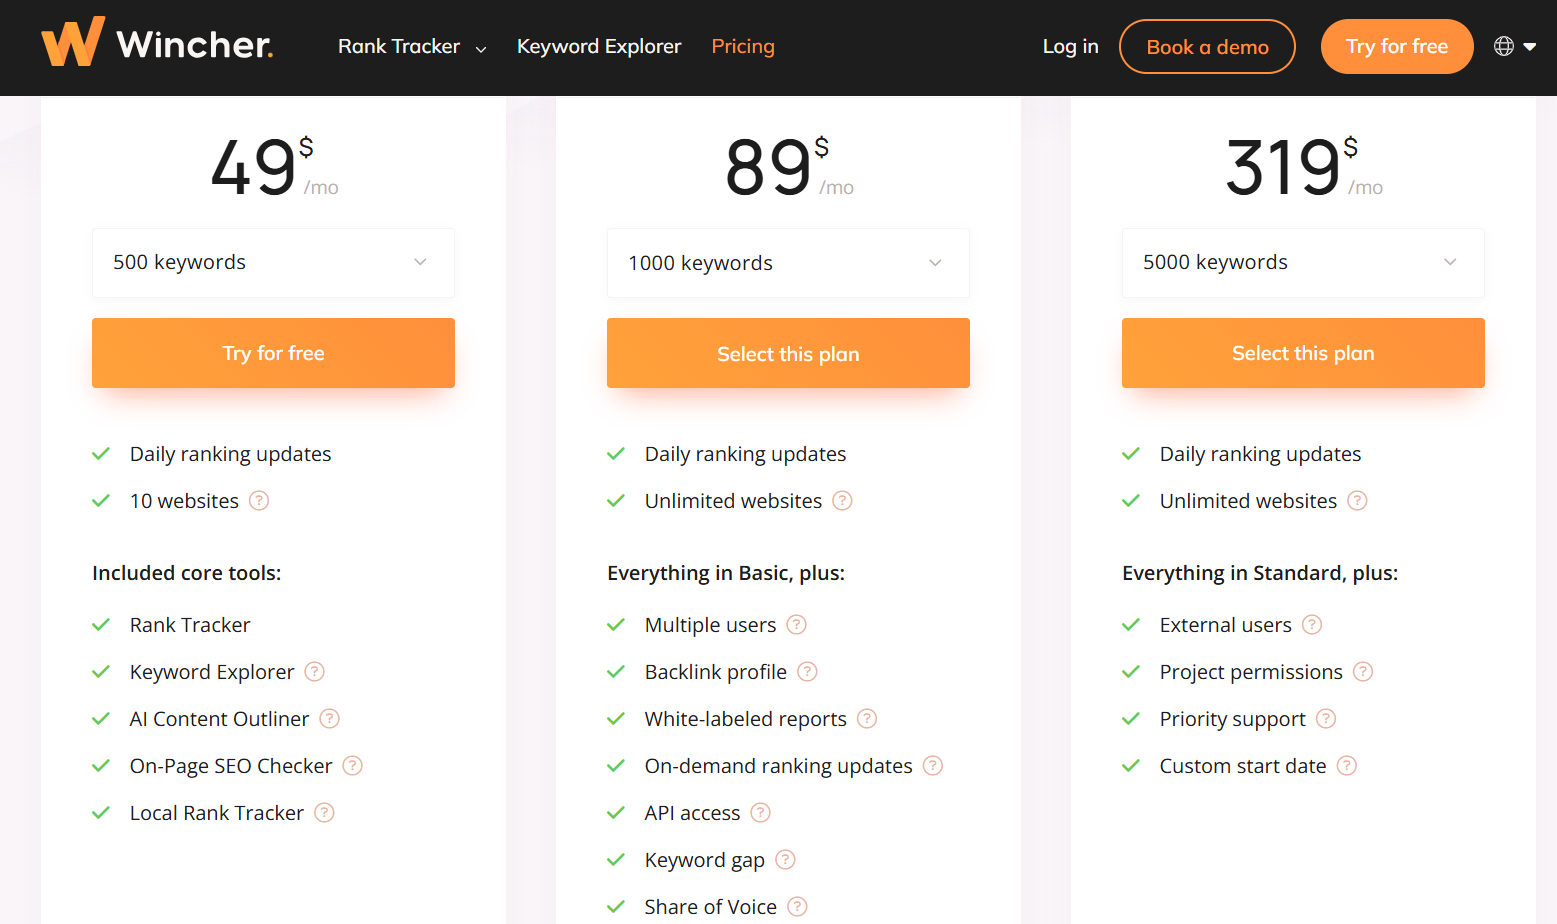Open the globe language selector
Image resolution: width=1557 pixels, height=924 pixels.
(1514, 46)
